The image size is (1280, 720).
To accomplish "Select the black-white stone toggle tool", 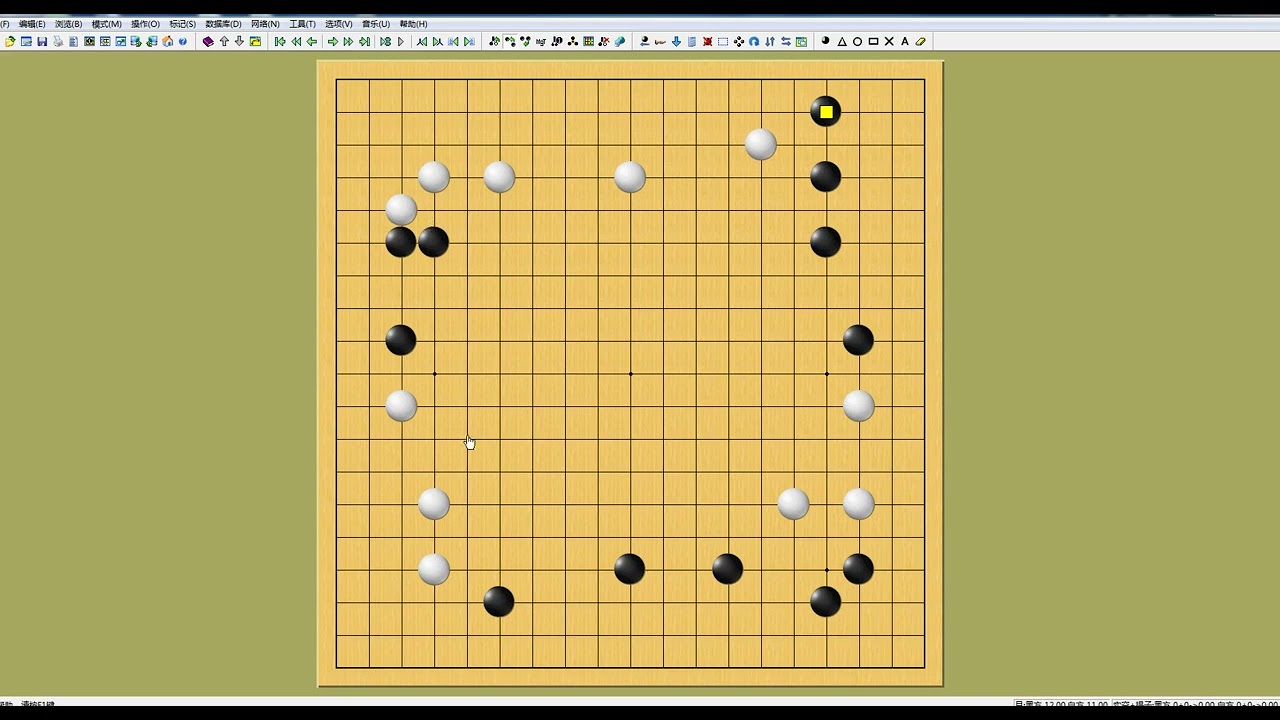I will 825,41.
